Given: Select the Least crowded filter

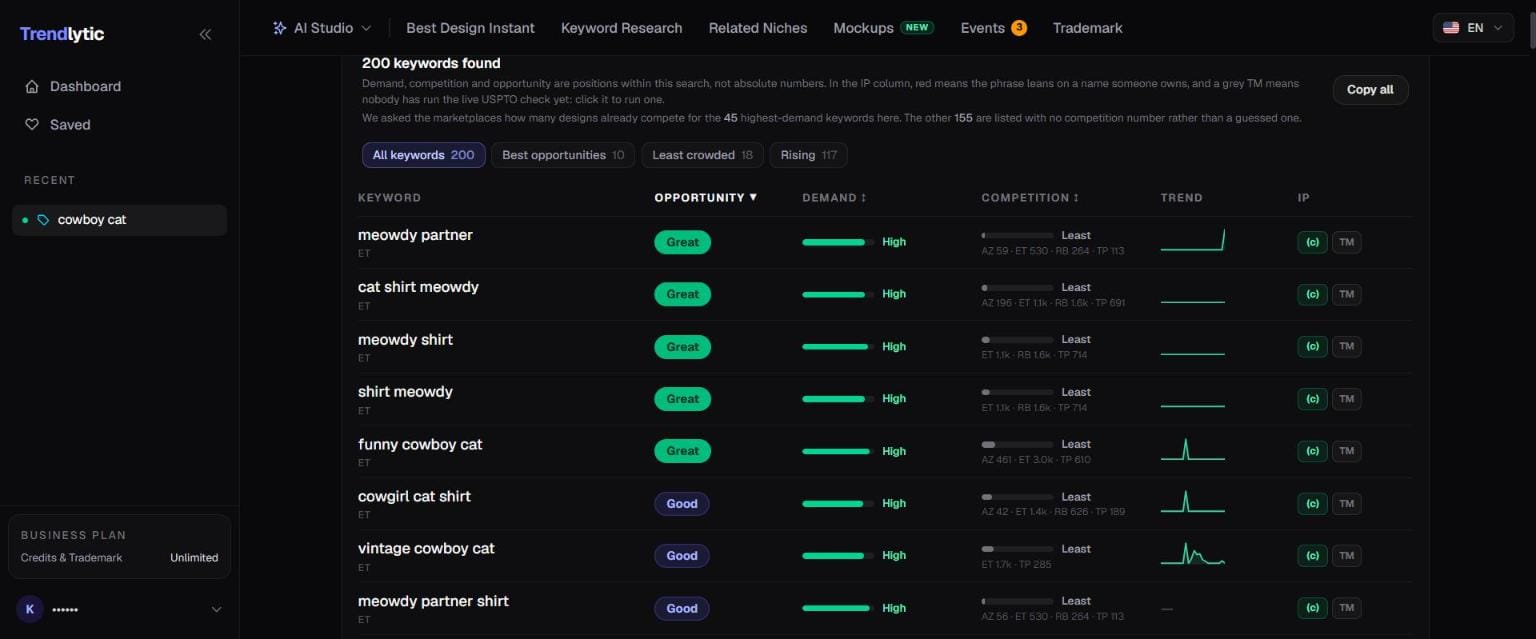Looking at the screenshot, I should click(703, 155).
